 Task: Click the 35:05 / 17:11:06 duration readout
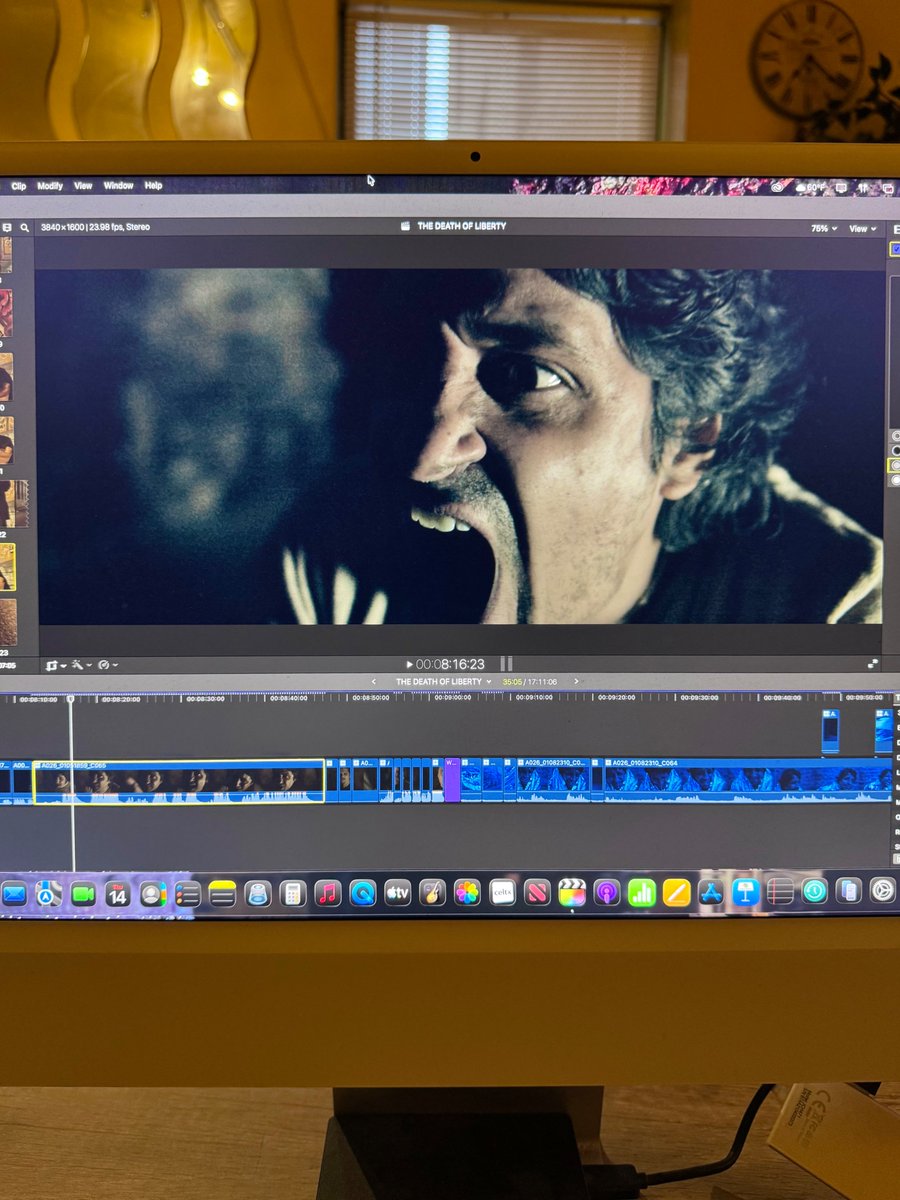coord(530,682)
